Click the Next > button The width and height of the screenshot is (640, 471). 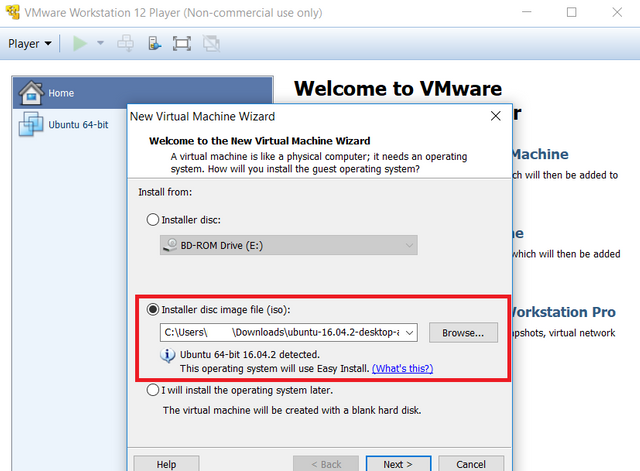click(x=398, y=464)
